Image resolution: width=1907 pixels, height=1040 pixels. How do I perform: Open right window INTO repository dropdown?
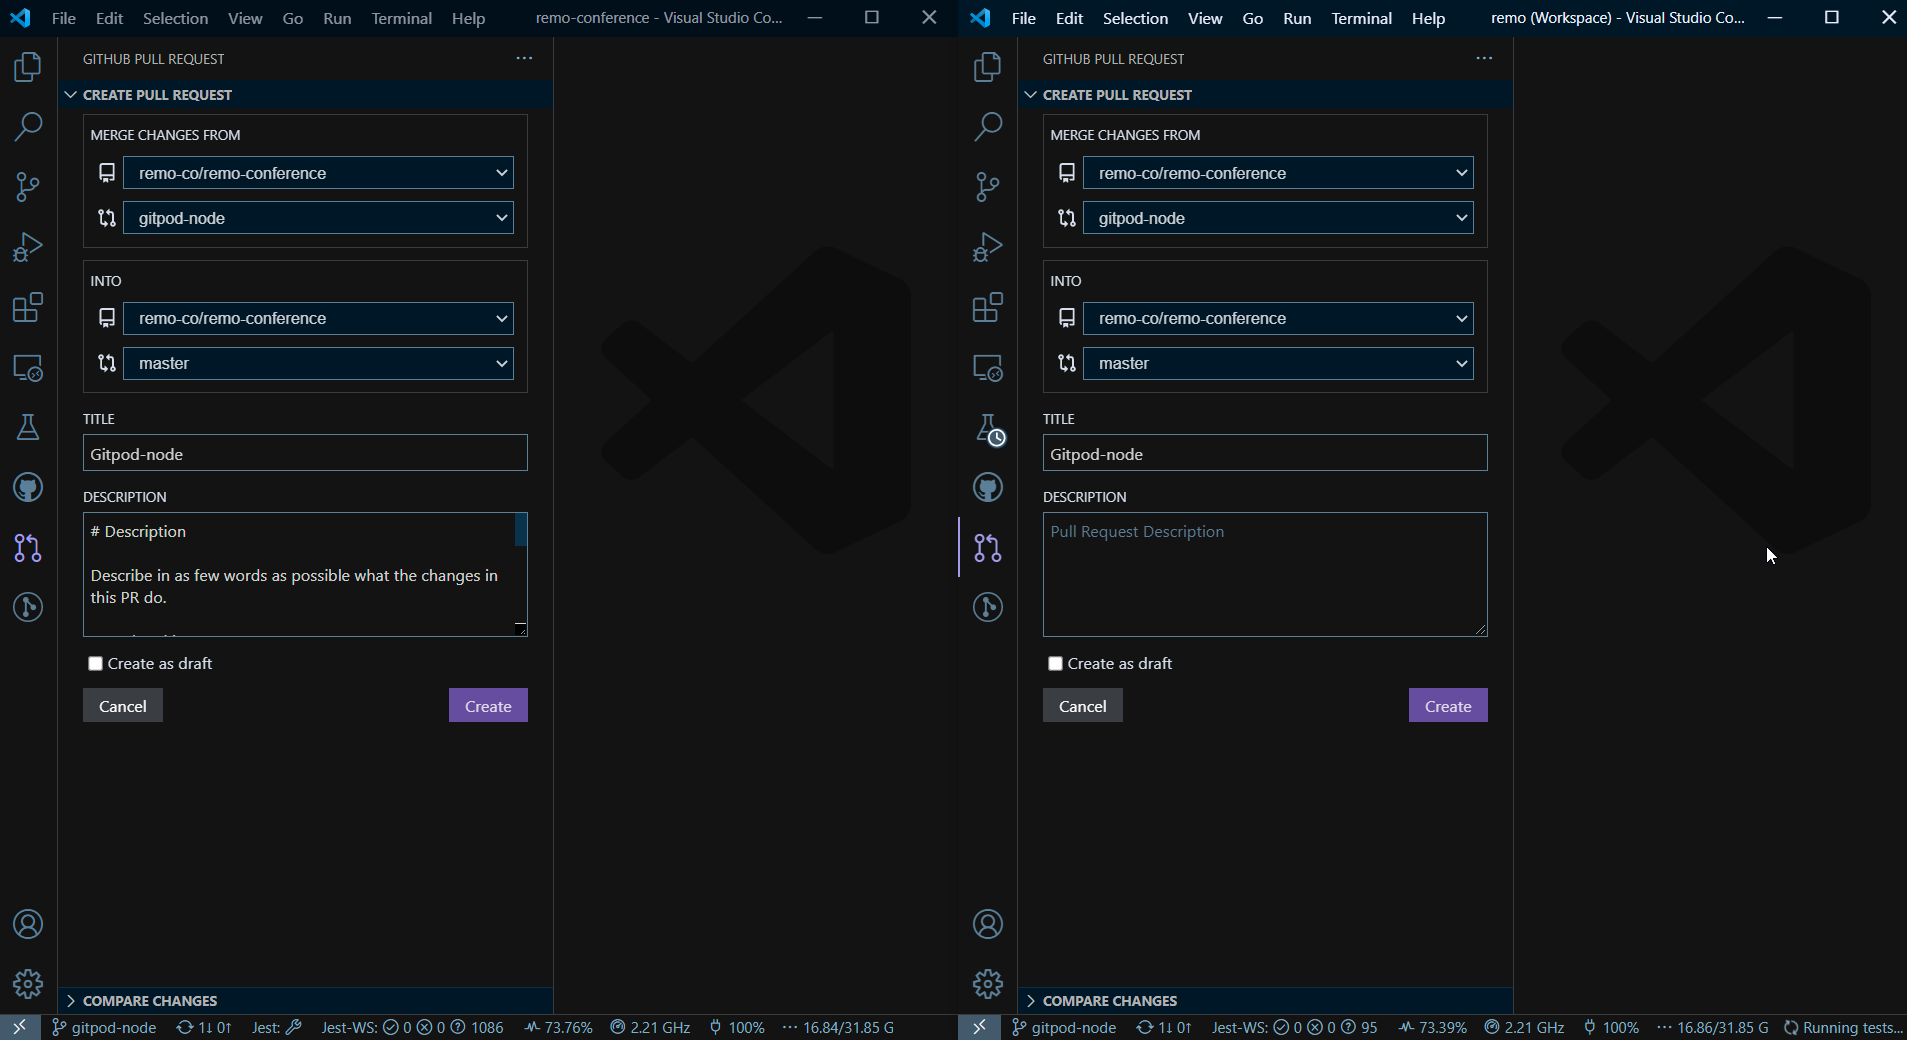(1278, 318)
